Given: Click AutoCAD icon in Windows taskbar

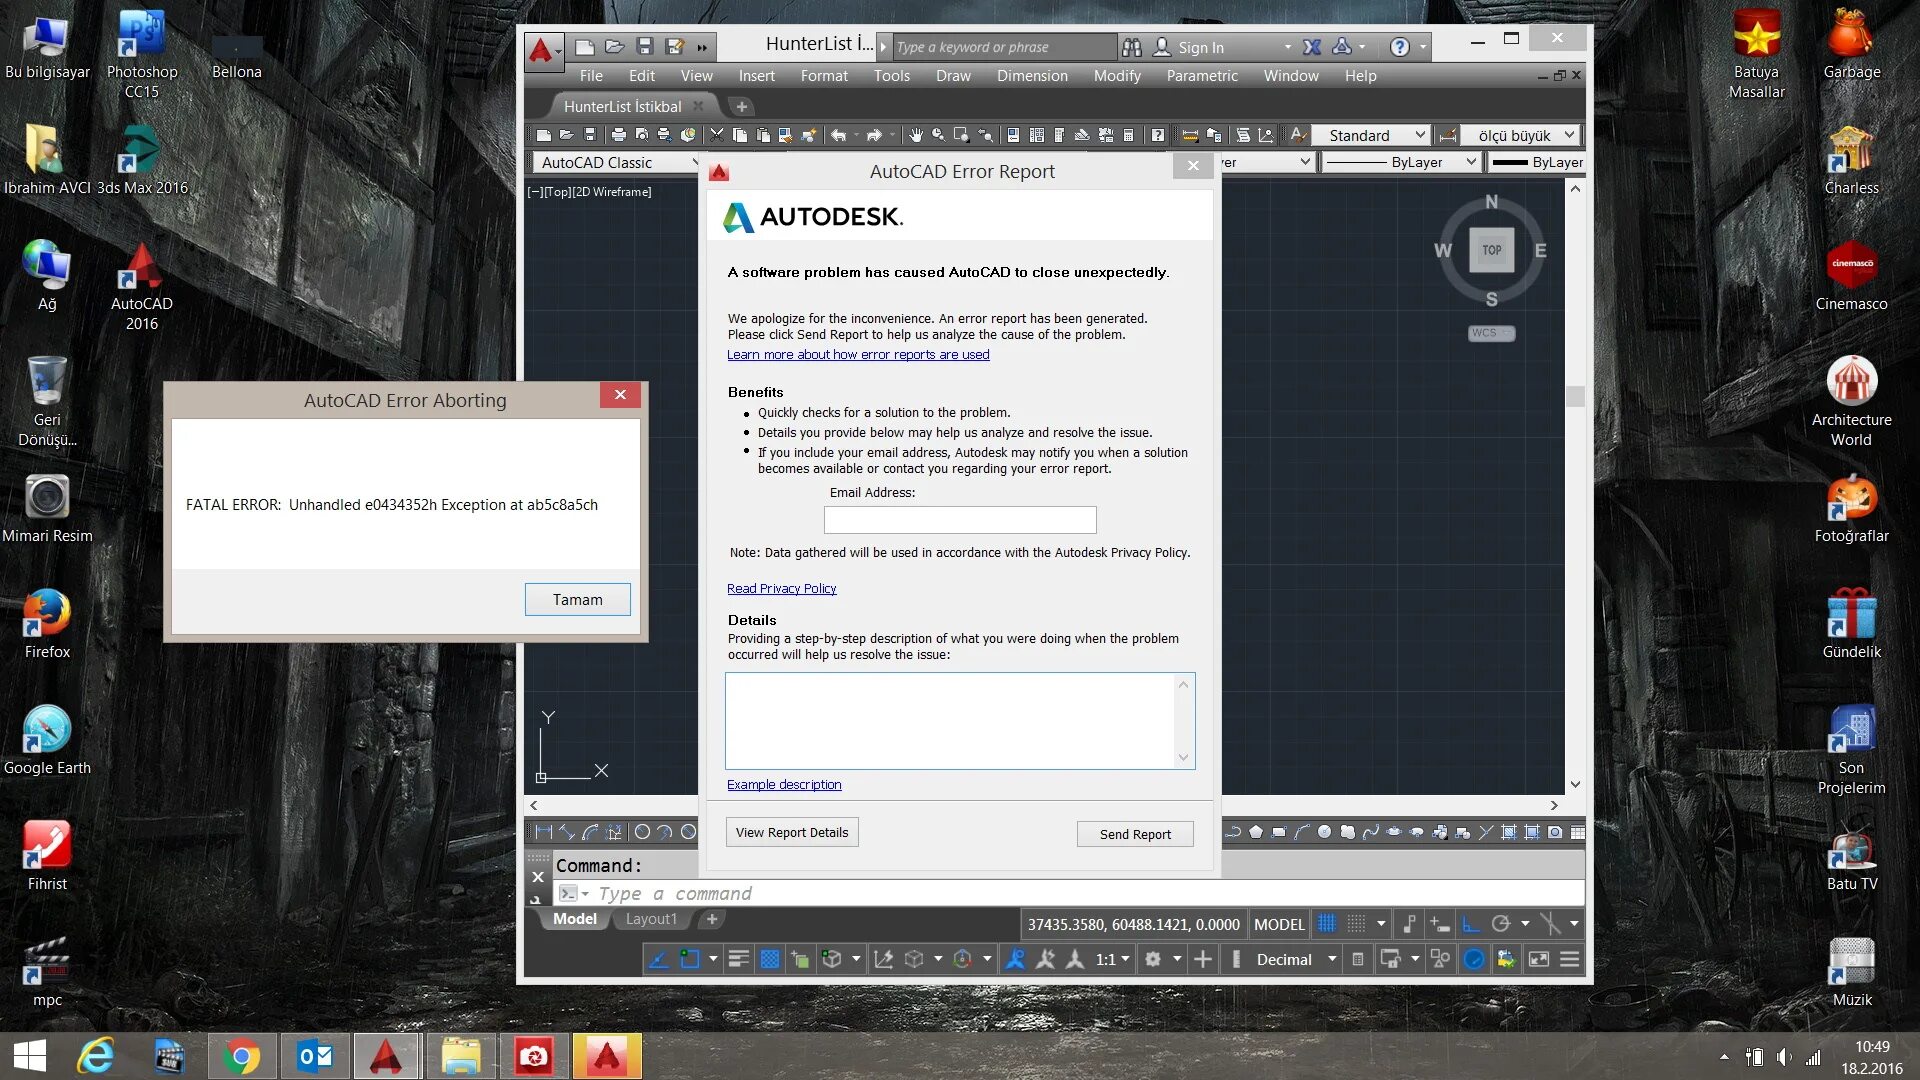Looking at the screenshot, I should 388,1055.
